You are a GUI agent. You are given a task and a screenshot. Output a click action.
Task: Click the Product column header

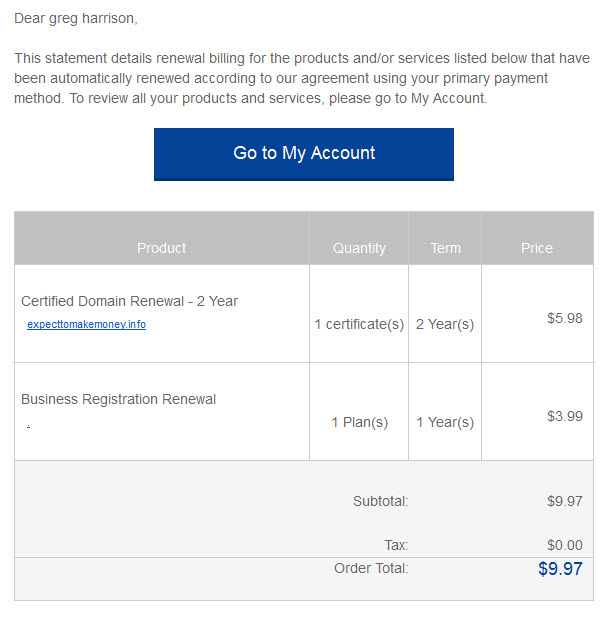[161, 248]
